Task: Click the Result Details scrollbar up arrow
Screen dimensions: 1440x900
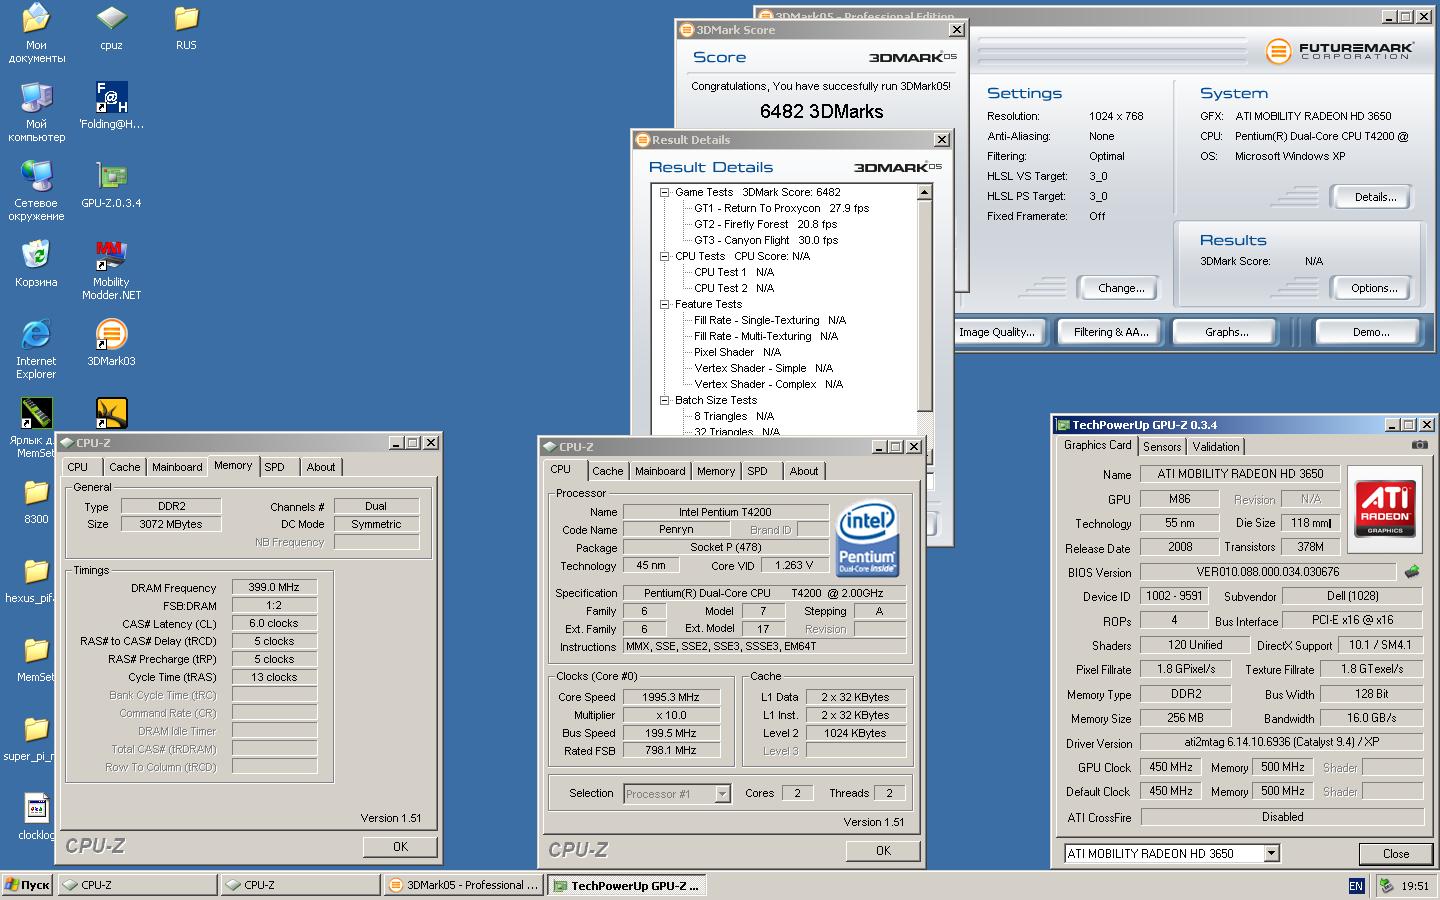Action: 925,192
